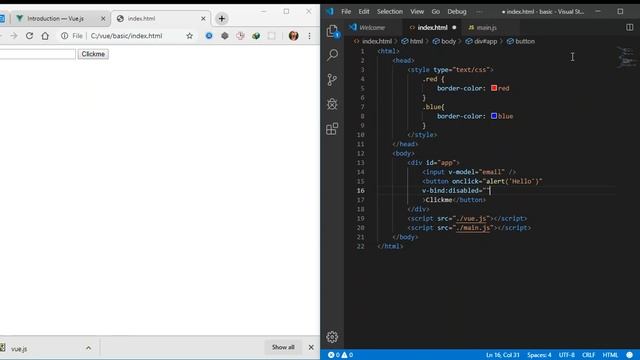Change language mode HTML in status bar

point(610,355)
